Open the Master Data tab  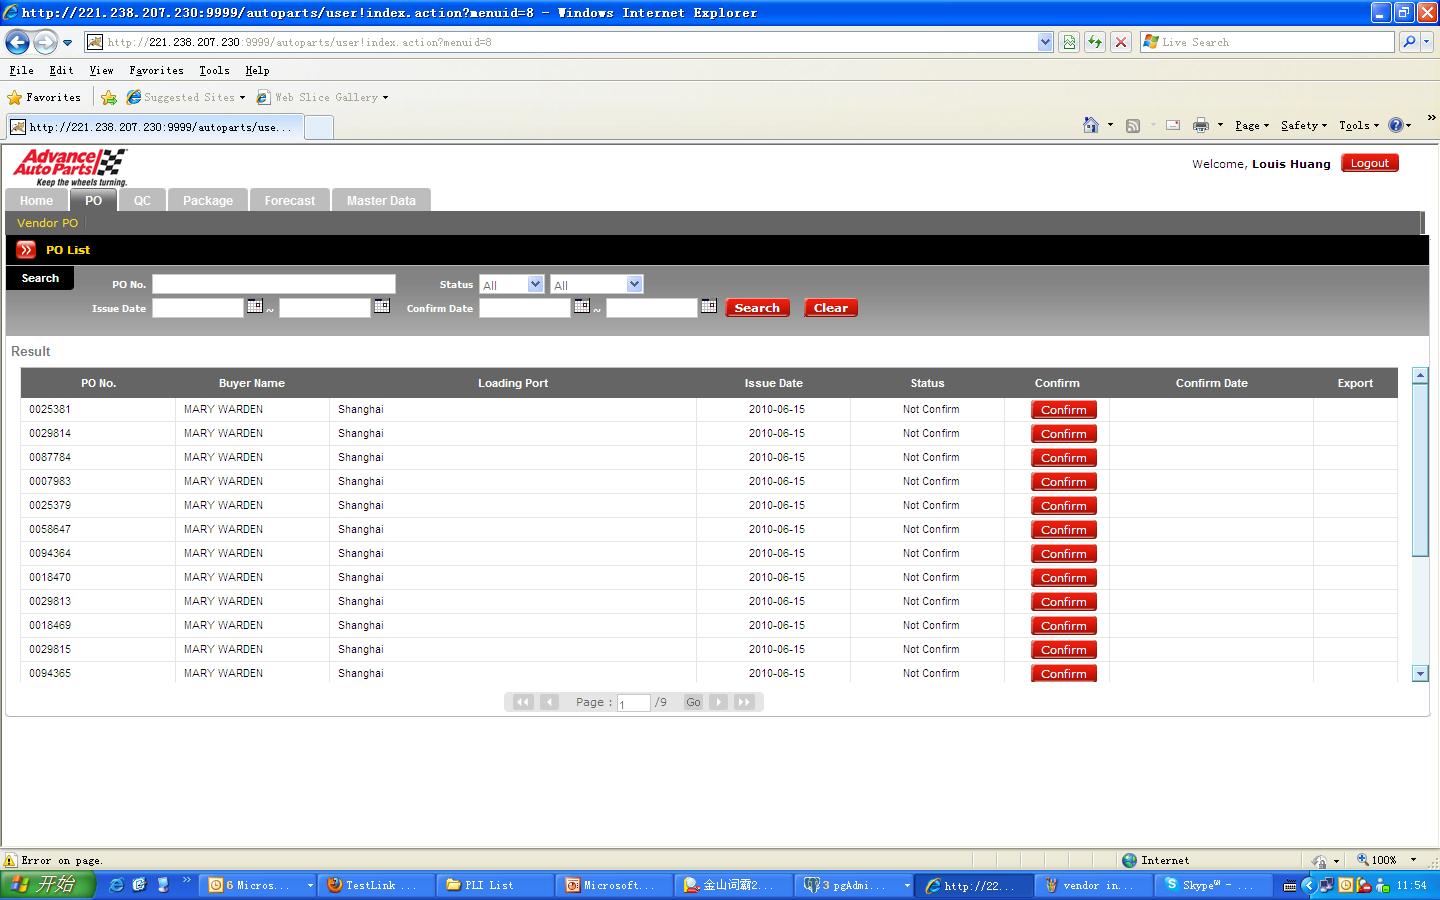pos(381,200)
